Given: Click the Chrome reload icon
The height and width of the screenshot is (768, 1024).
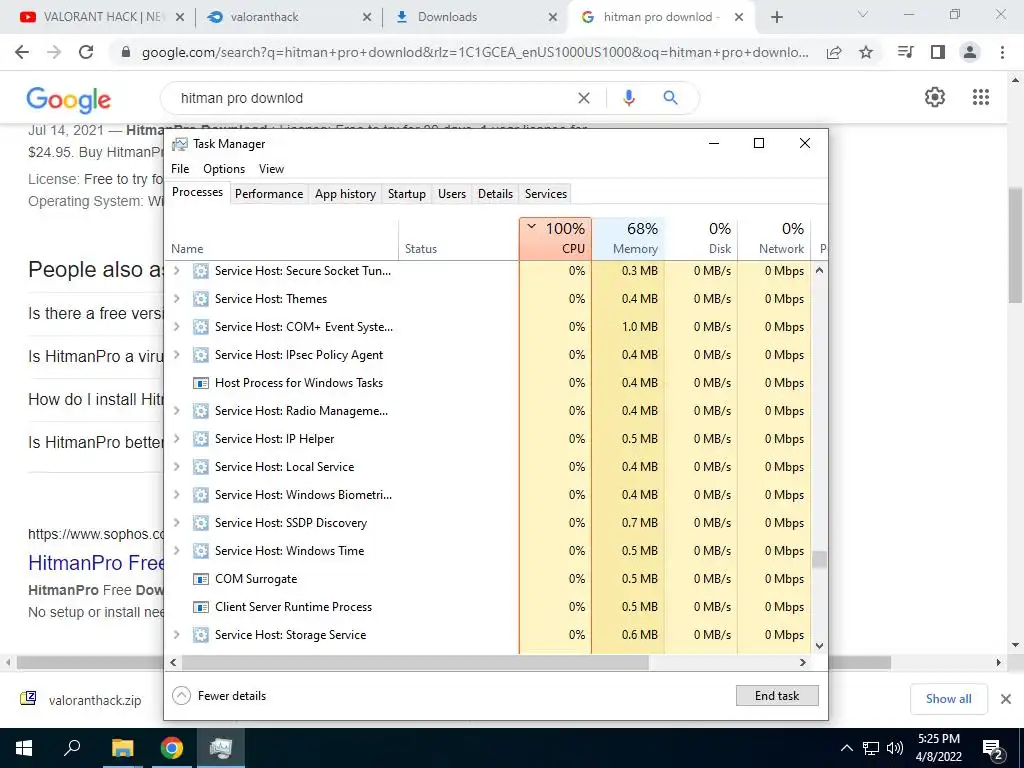Looking at the screenshot, I should (86, 52).
